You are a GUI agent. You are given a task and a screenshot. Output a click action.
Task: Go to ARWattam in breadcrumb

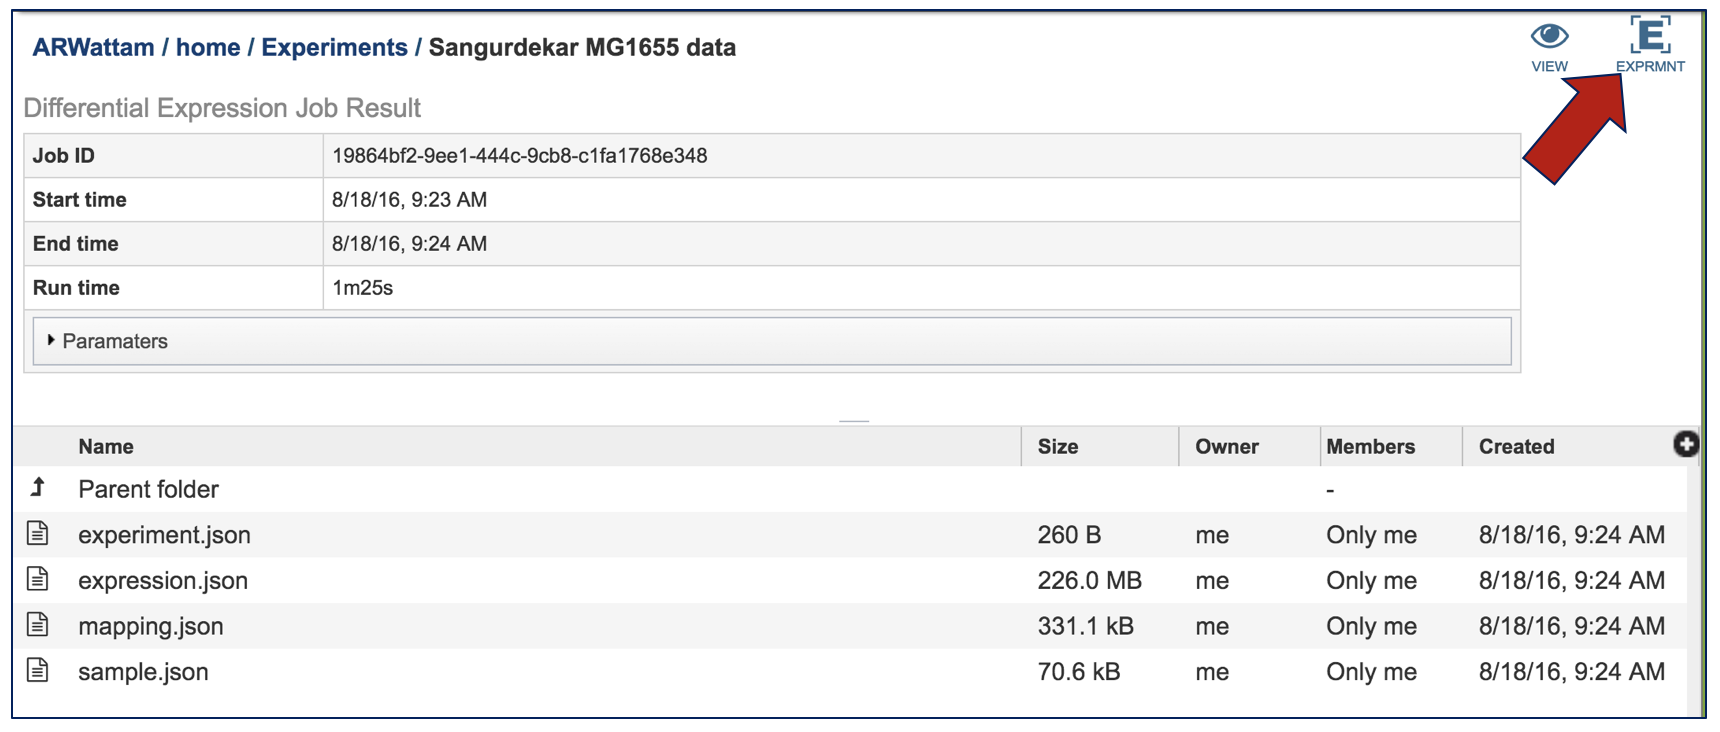click(x=93, y=48)
